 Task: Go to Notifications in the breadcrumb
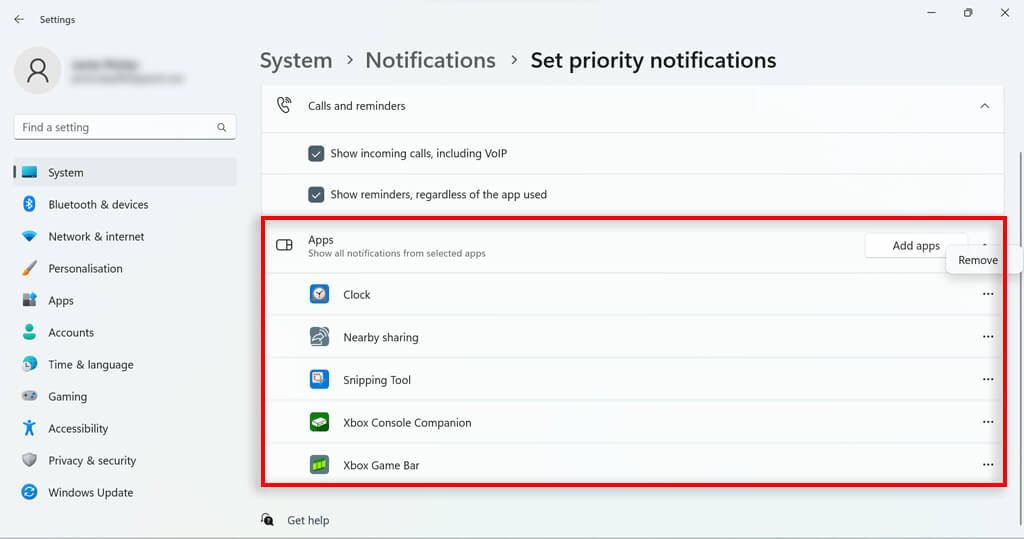coord(430,60)
